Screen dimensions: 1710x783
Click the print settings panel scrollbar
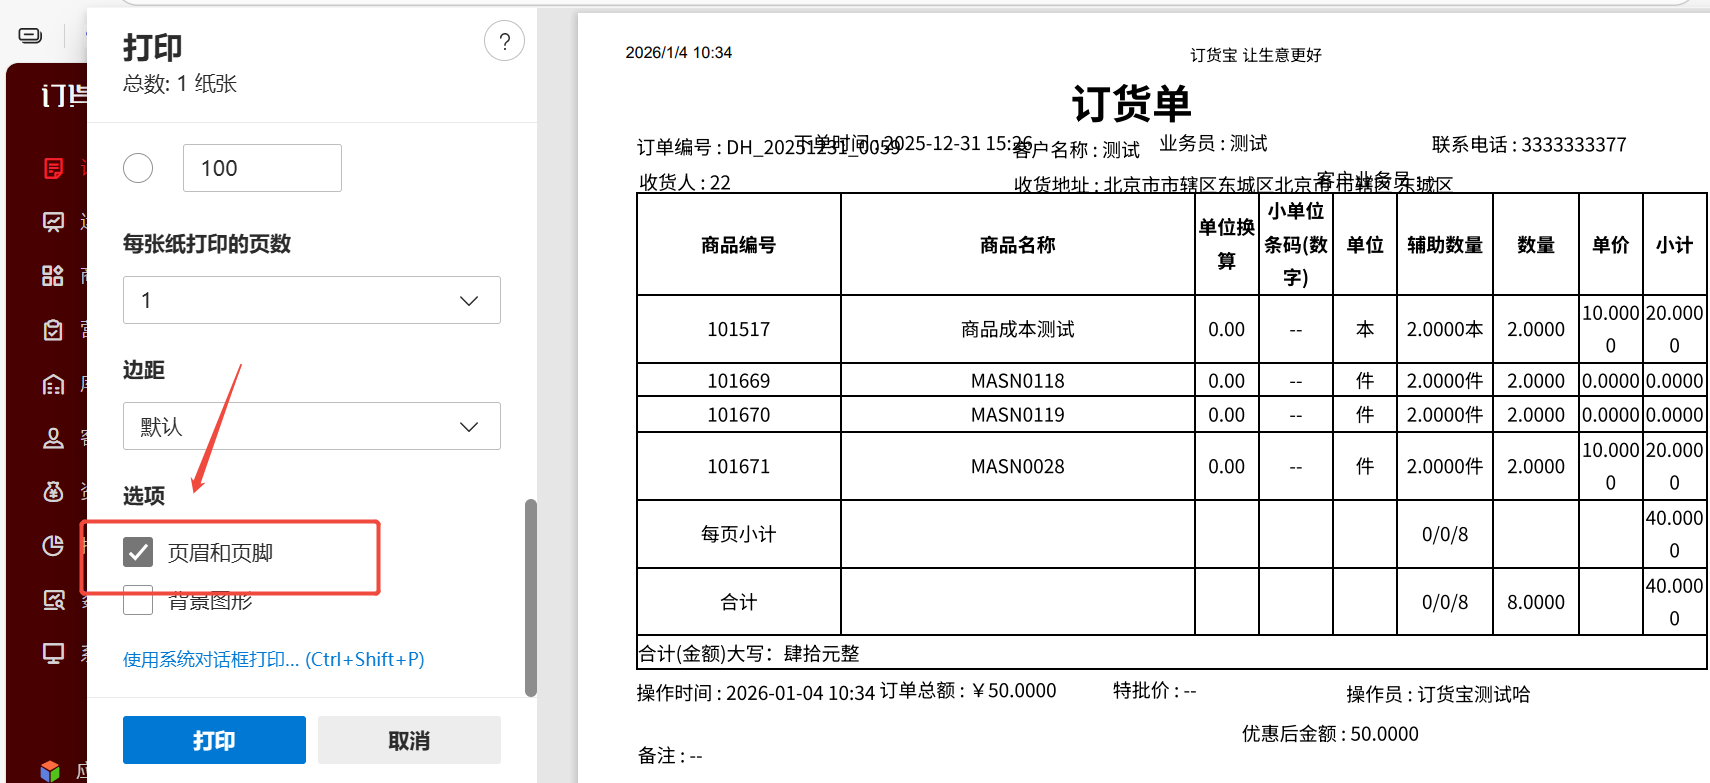pyautogui.click(x=531, y=597)
